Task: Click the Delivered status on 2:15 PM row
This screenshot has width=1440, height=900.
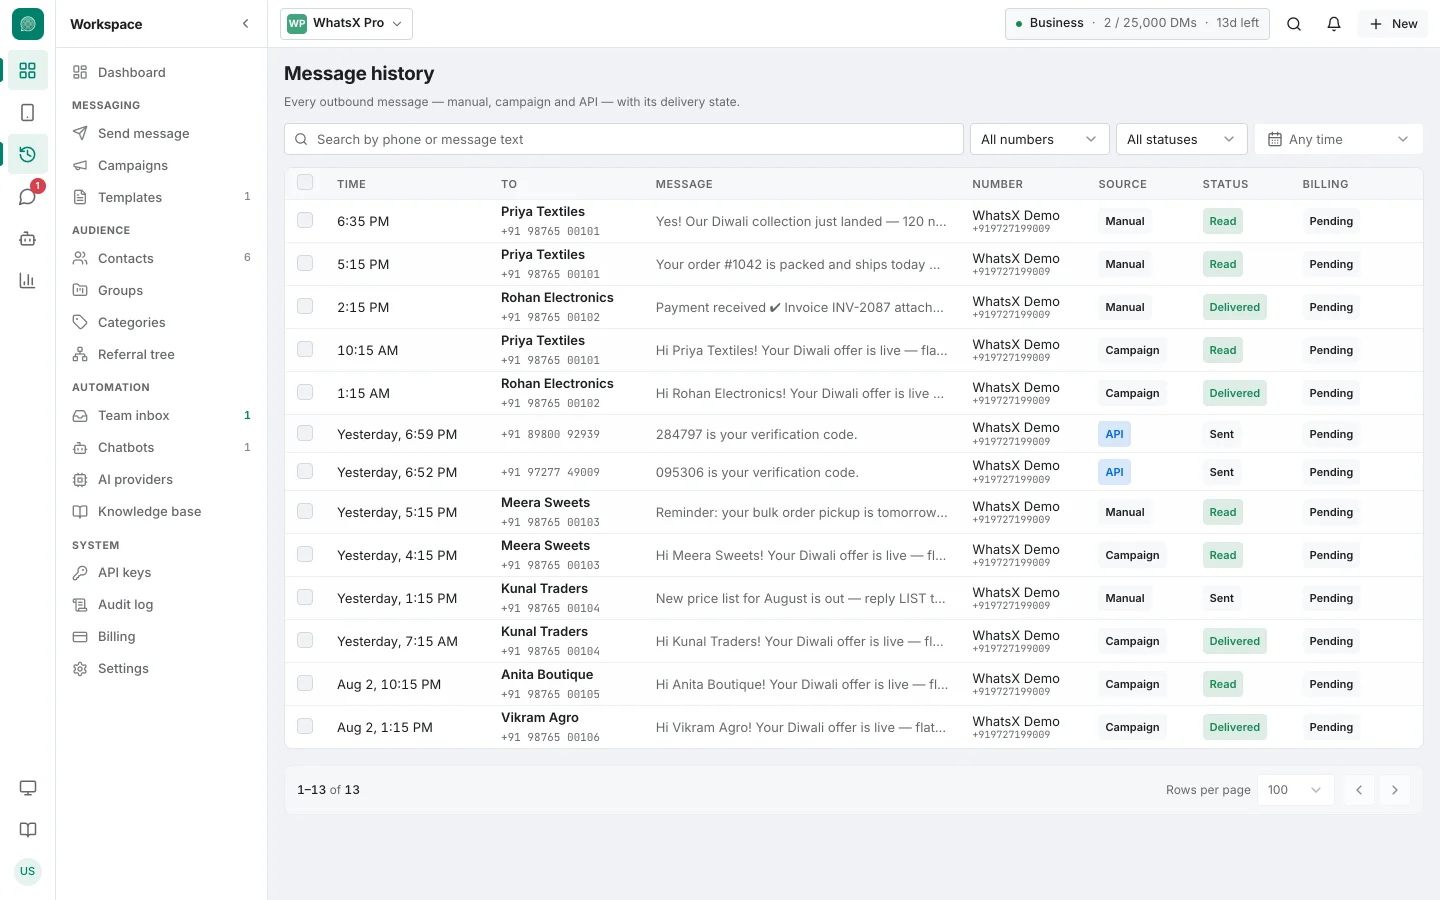Action: [x=1234, y=307]
